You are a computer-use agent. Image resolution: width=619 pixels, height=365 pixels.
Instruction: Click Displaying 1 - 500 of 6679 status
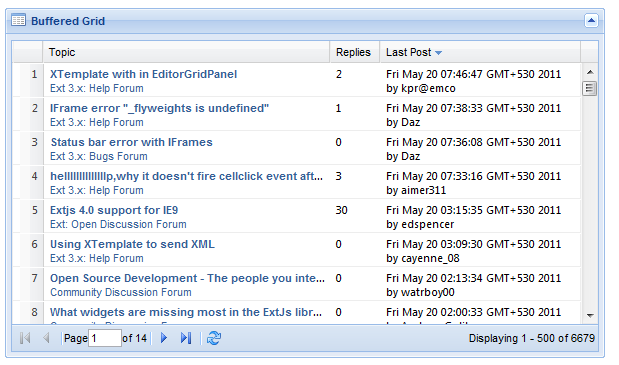pyautogui.click(x=531, y=338)
